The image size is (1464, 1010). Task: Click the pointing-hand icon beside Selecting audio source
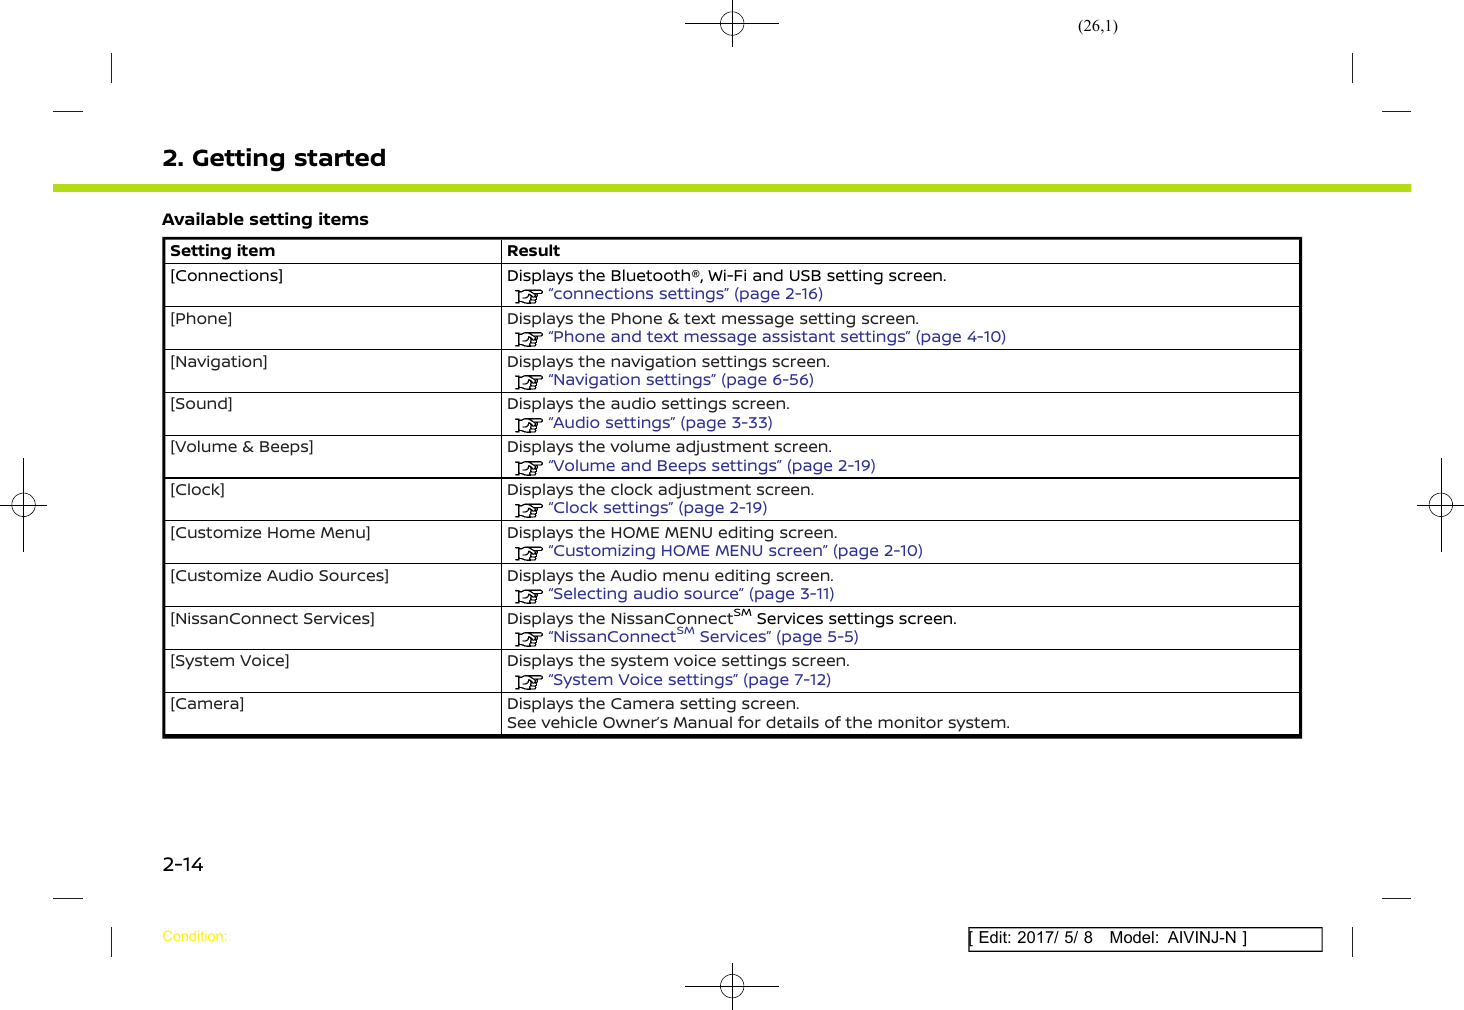coord(528,596)
